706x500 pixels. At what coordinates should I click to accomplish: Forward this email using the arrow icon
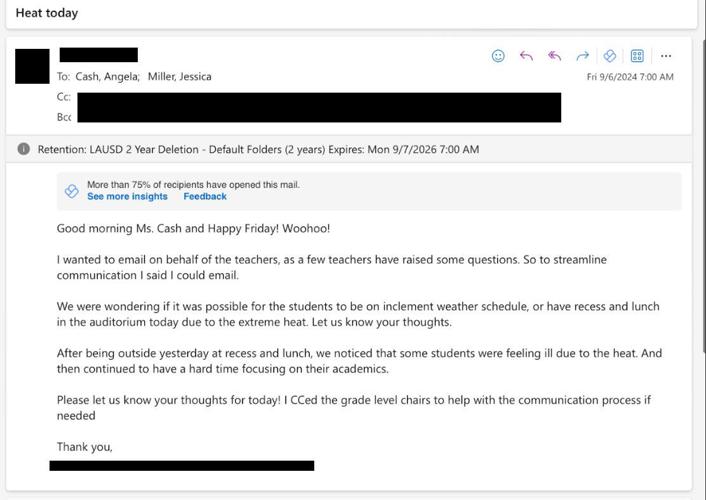coord(582,56)
